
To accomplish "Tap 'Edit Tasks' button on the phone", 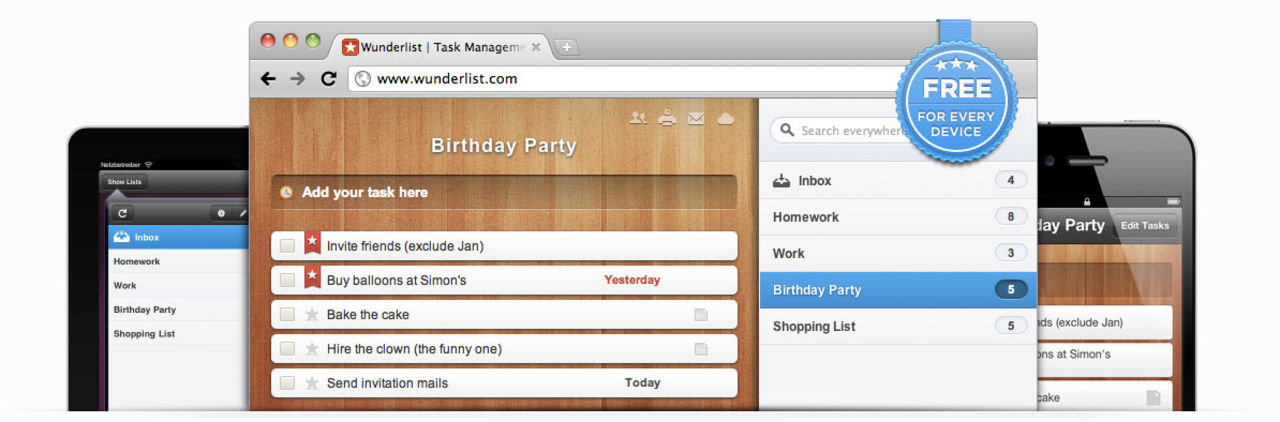I will coord(1144,226).
